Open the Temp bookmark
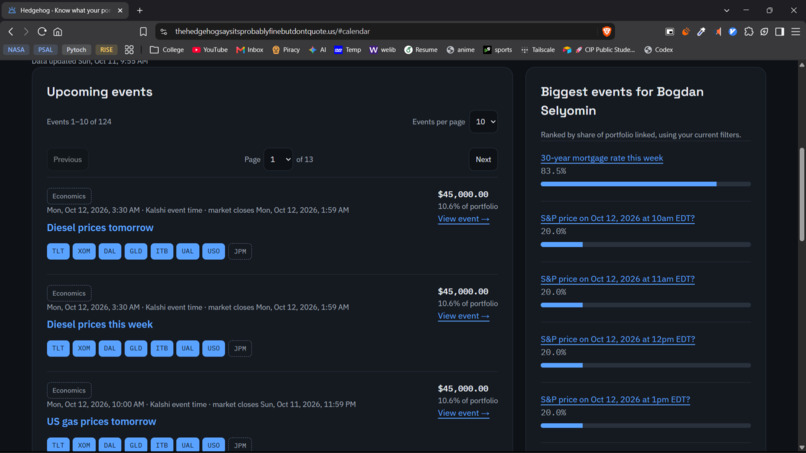This screenshot has height=453, width=806. [x=347, y=50]
